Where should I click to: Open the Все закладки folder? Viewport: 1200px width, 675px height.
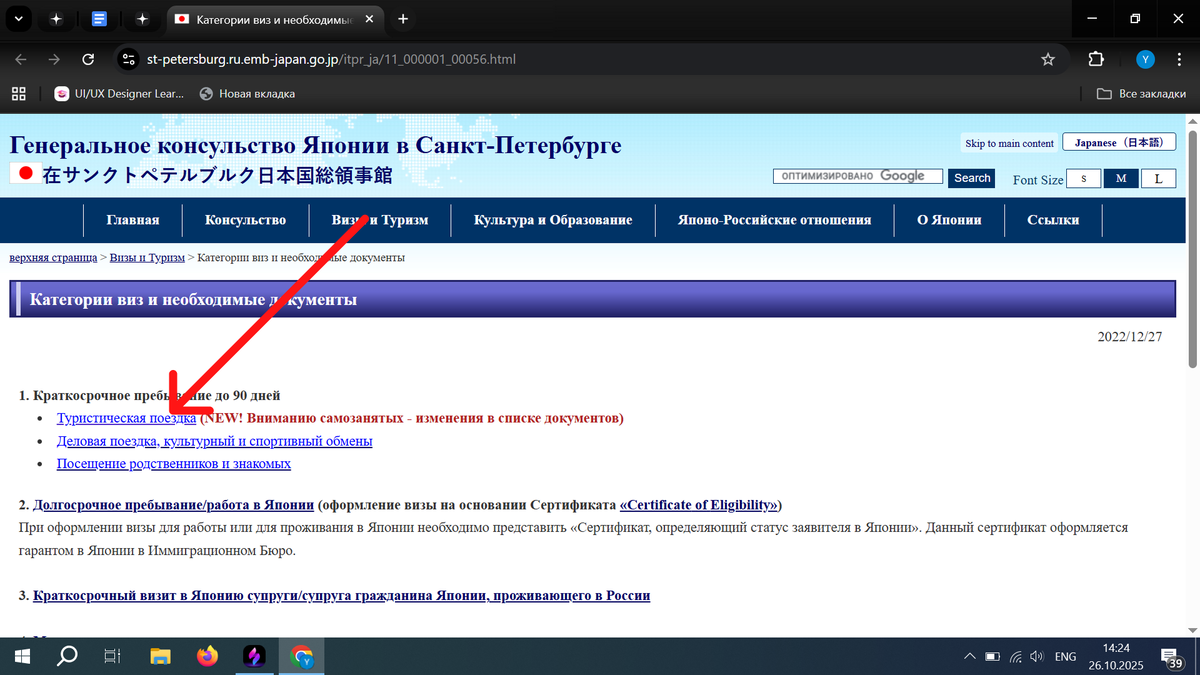tap(1141, 94)
